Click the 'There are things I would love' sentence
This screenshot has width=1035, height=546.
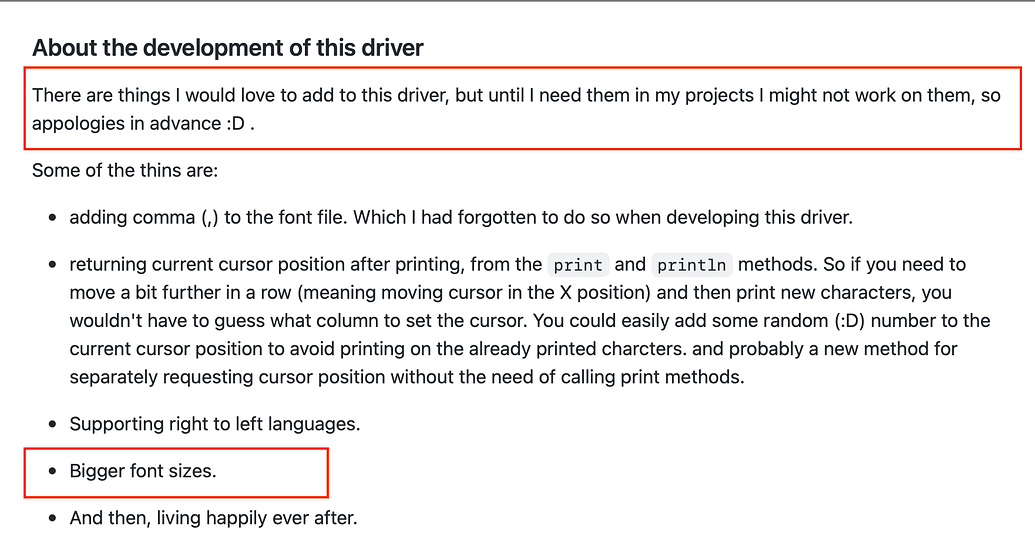tap(516, 109)
